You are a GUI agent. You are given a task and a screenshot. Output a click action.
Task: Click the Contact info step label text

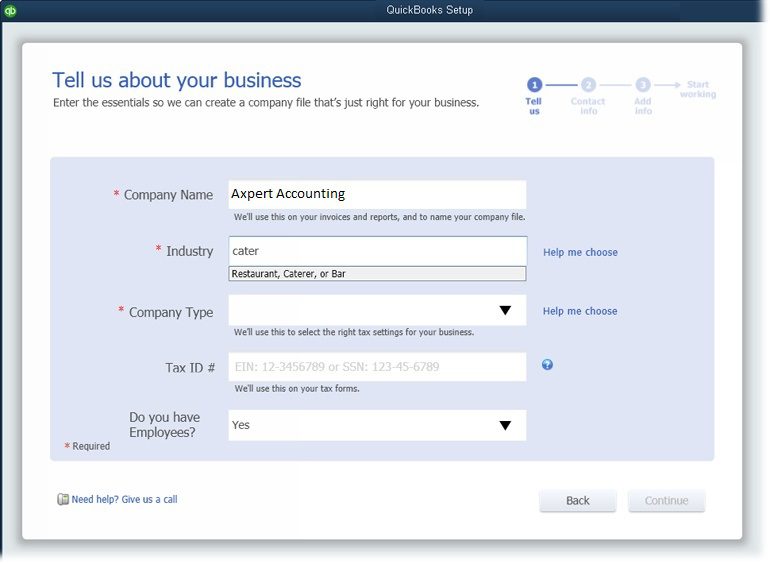click(x=588, y=106)
